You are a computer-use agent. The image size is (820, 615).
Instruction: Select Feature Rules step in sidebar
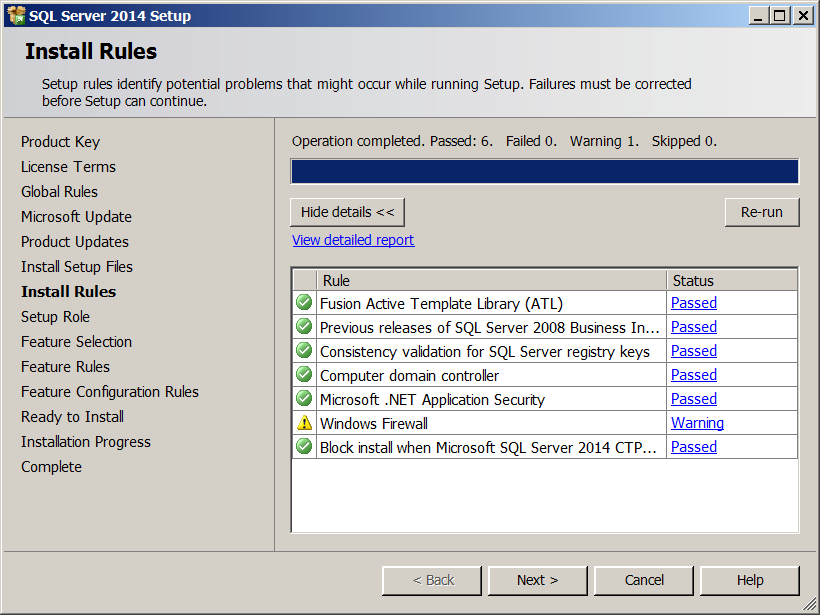coord(65,367)
